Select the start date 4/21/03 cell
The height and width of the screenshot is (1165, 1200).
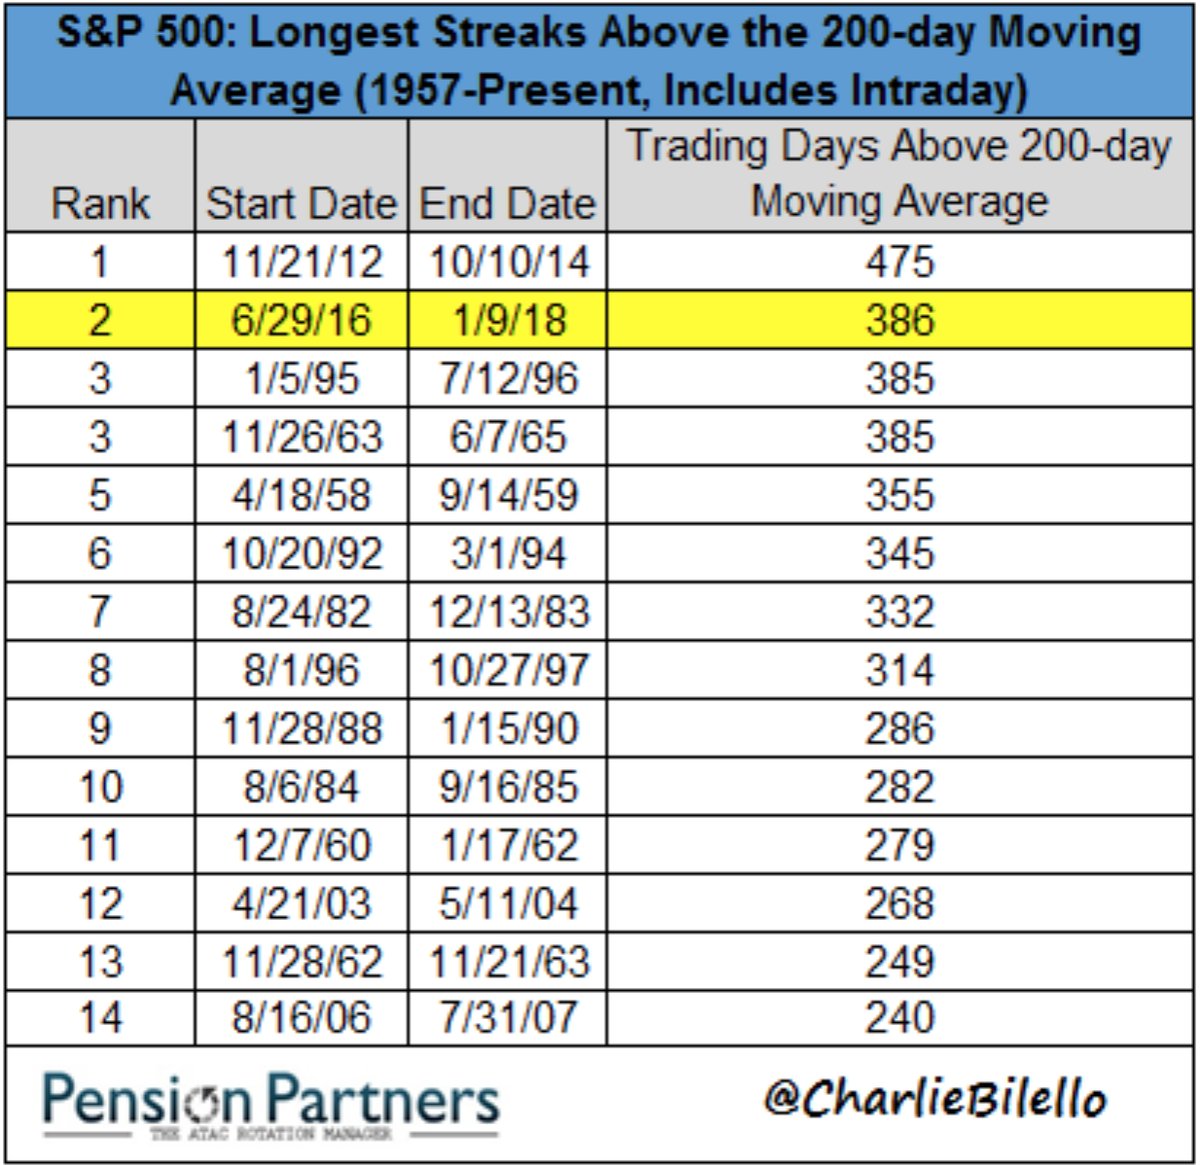[x=301, y=903]
